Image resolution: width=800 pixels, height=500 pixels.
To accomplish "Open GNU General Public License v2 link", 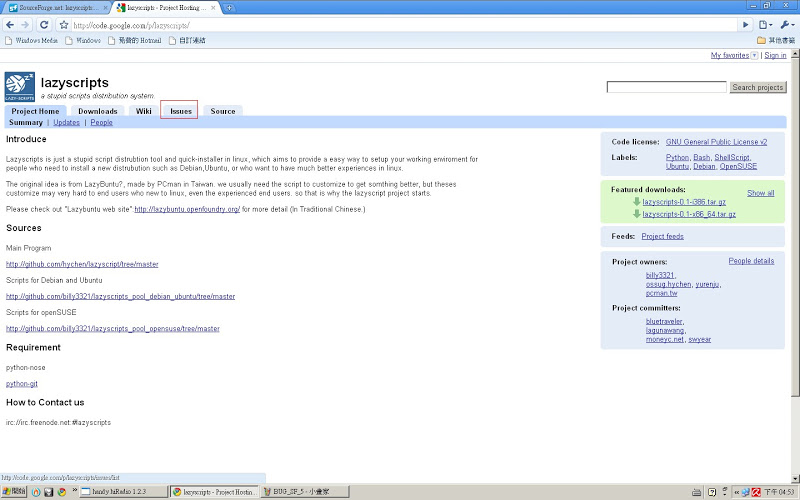I will point(716,142).
